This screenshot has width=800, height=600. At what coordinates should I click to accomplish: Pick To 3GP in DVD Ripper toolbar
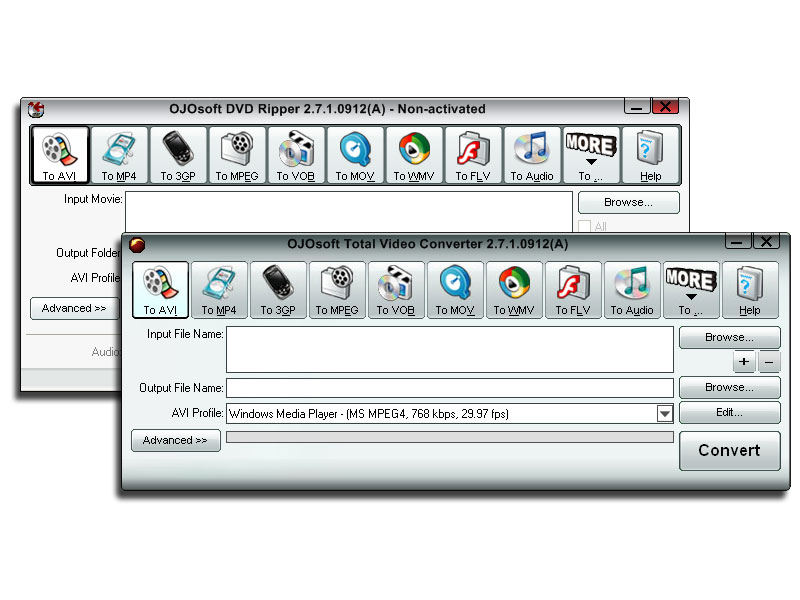pyautogui.click(x=178, y=155)
